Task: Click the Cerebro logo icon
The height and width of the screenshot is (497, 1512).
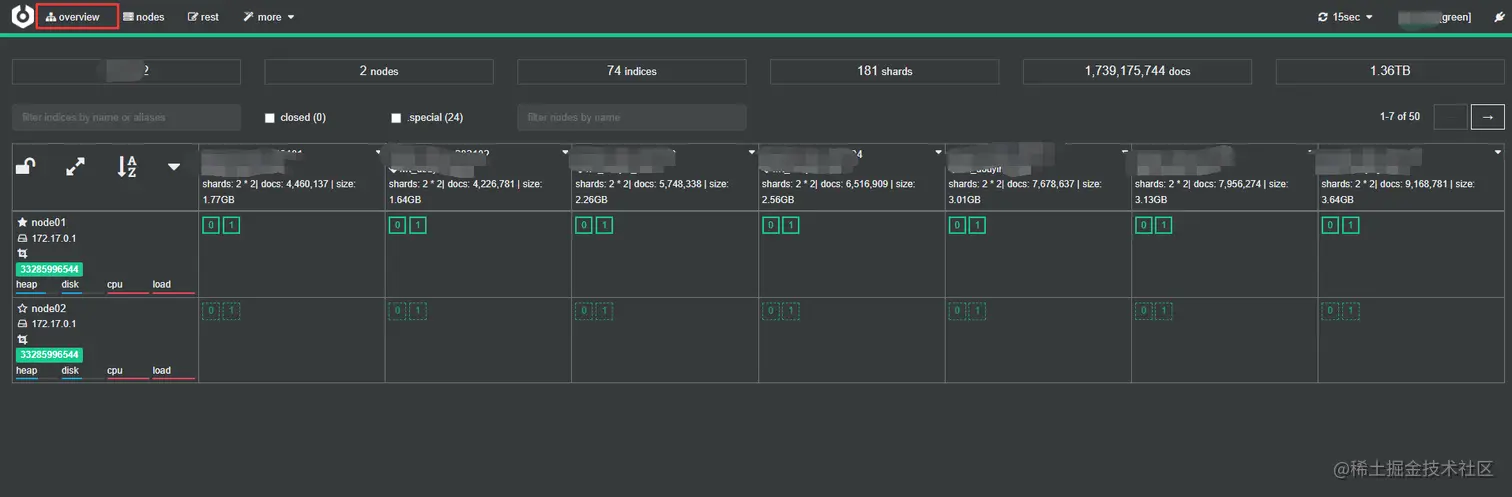Action: 22,17
